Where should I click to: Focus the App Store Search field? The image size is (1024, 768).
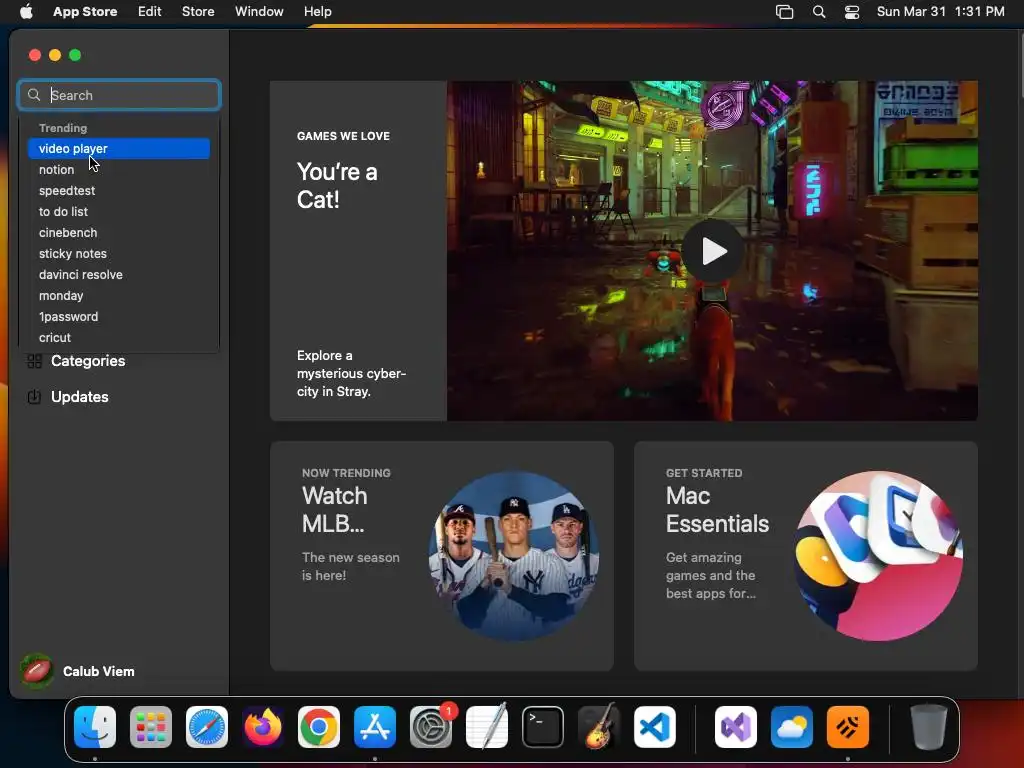click(x=120, y=95)
